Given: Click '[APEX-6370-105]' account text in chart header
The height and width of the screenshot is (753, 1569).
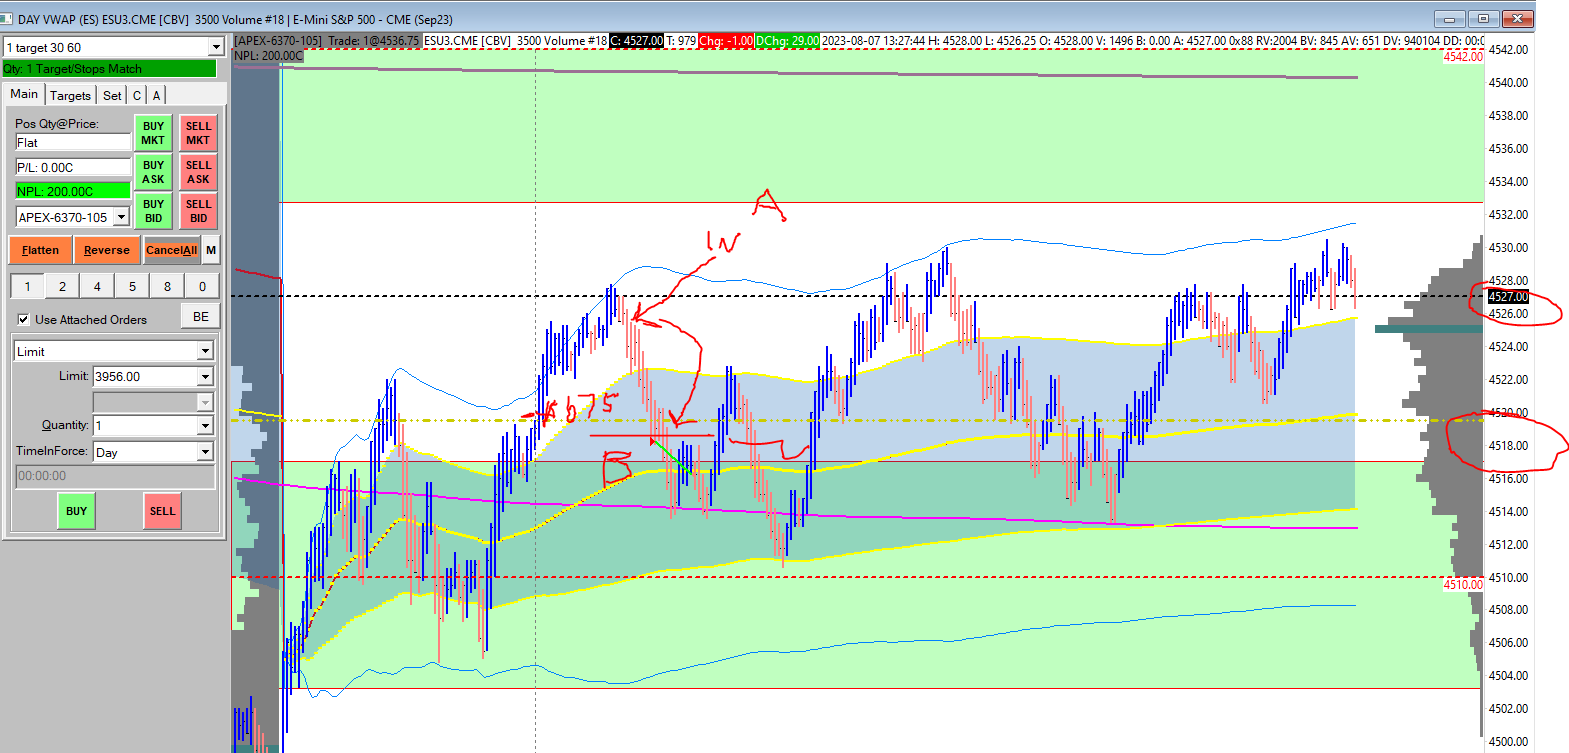Looking at the screenshot, I should point(279,41).
